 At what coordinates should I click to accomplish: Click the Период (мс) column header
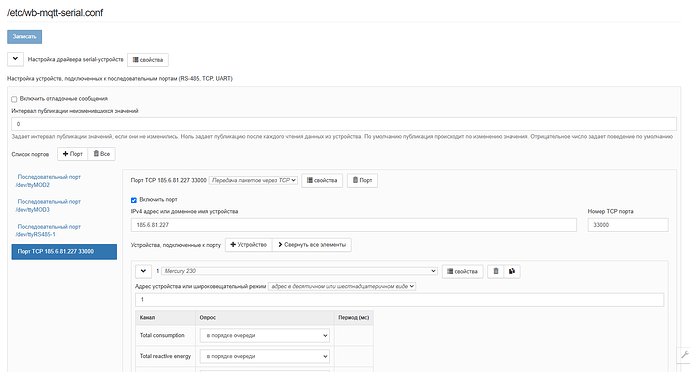[354, 317]
